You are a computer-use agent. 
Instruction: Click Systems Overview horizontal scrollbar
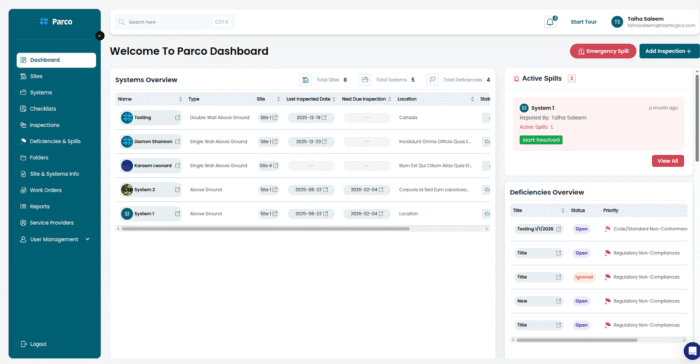[x=265, y=229]
